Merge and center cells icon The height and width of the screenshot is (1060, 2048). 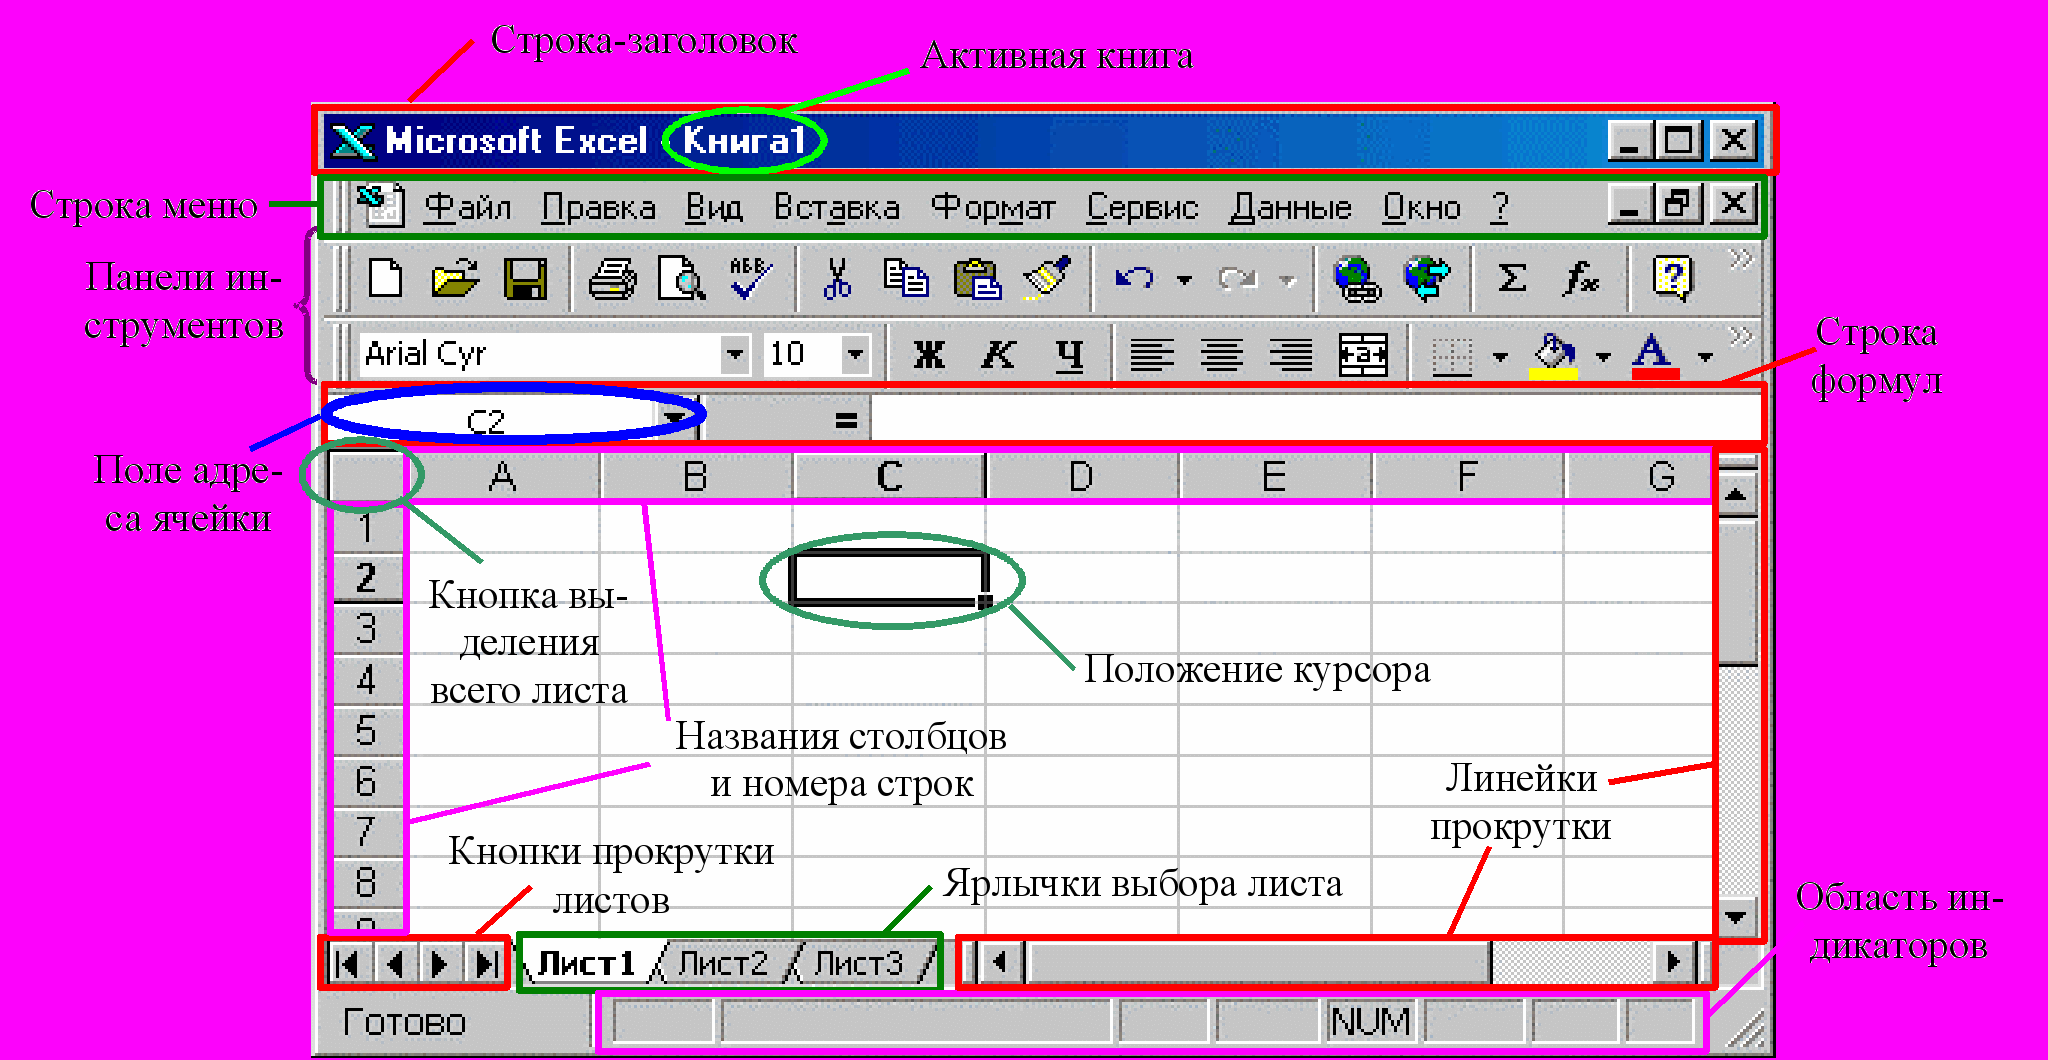(x=1363, y=354)
